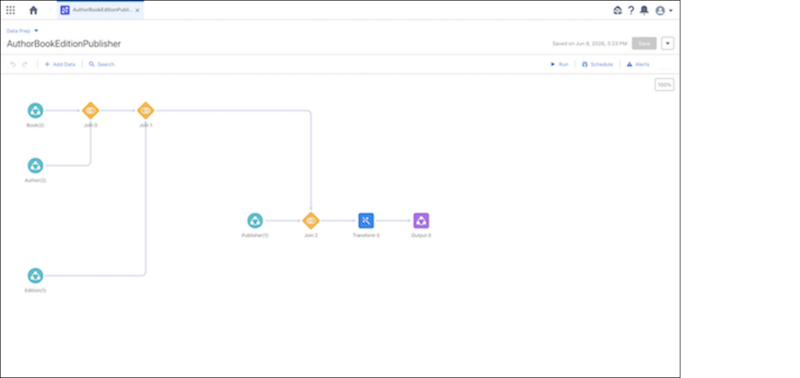Select the Book(2) input node
The image size is (800, 378).
pos(35,110)
